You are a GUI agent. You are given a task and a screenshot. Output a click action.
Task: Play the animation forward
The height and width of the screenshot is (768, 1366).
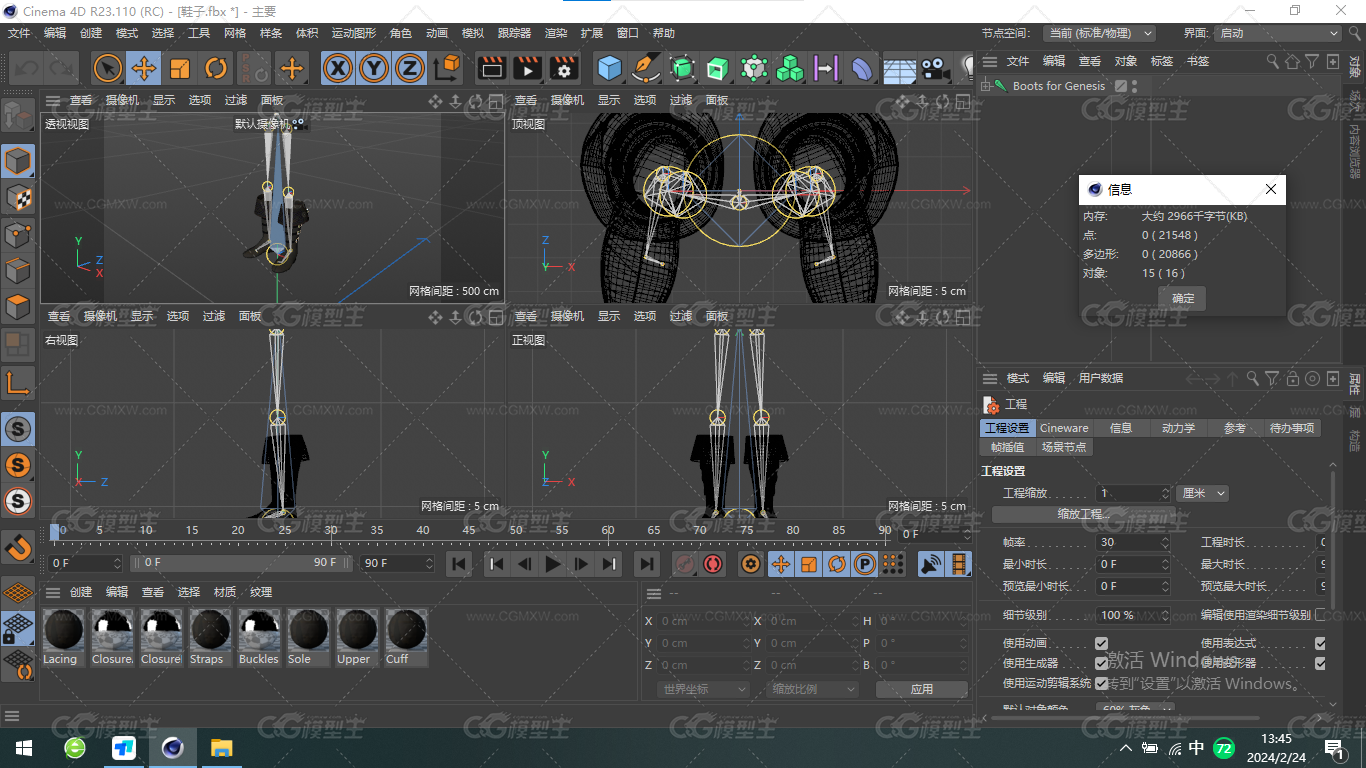(553, 564)
